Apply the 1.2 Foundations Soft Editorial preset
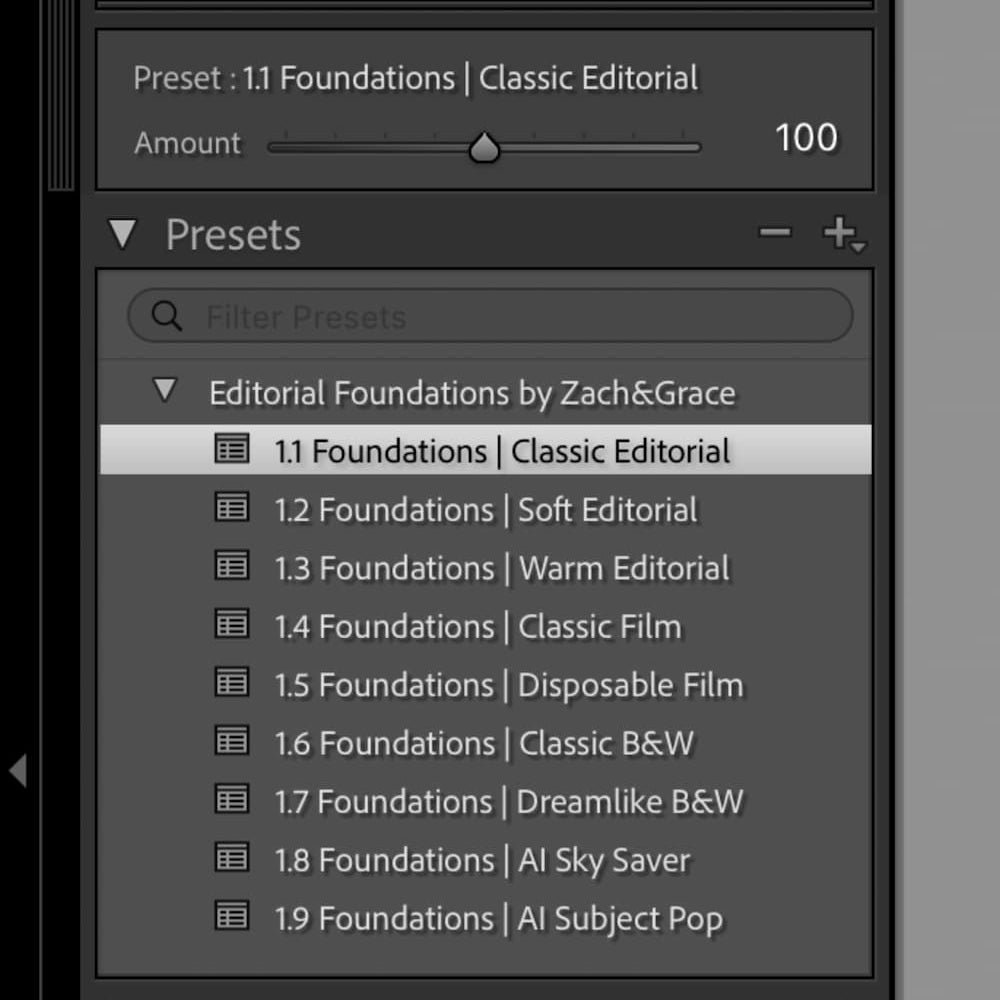This screenshot has width=1000, height=1000. 486,509
